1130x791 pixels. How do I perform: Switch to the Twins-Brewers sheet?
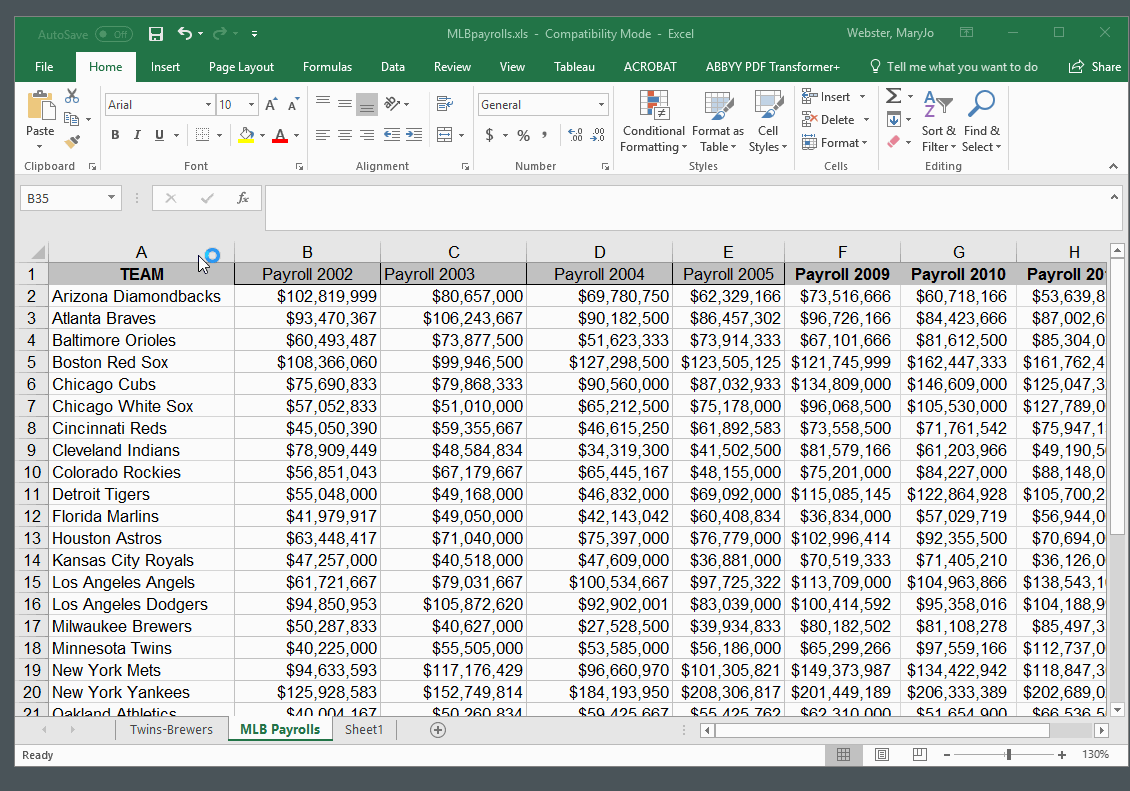pyautogui.click(x=171, y=729)
